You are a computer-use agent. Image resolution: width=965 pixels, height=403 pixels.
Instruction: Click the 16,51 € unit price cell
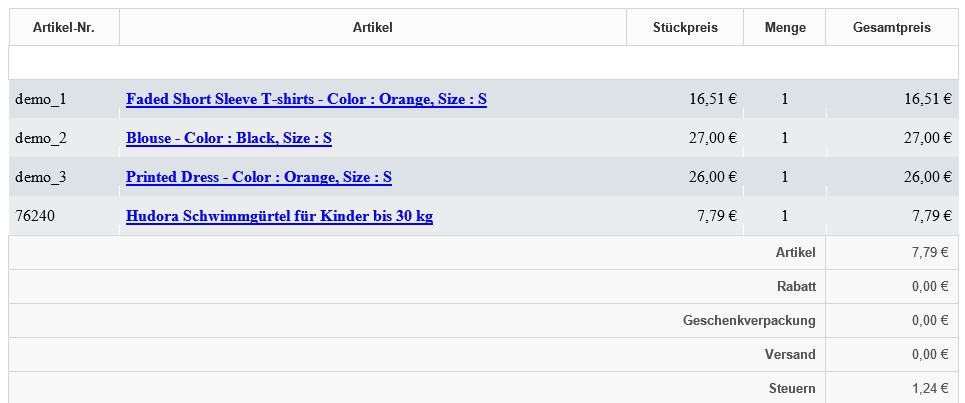pos(713,99)
